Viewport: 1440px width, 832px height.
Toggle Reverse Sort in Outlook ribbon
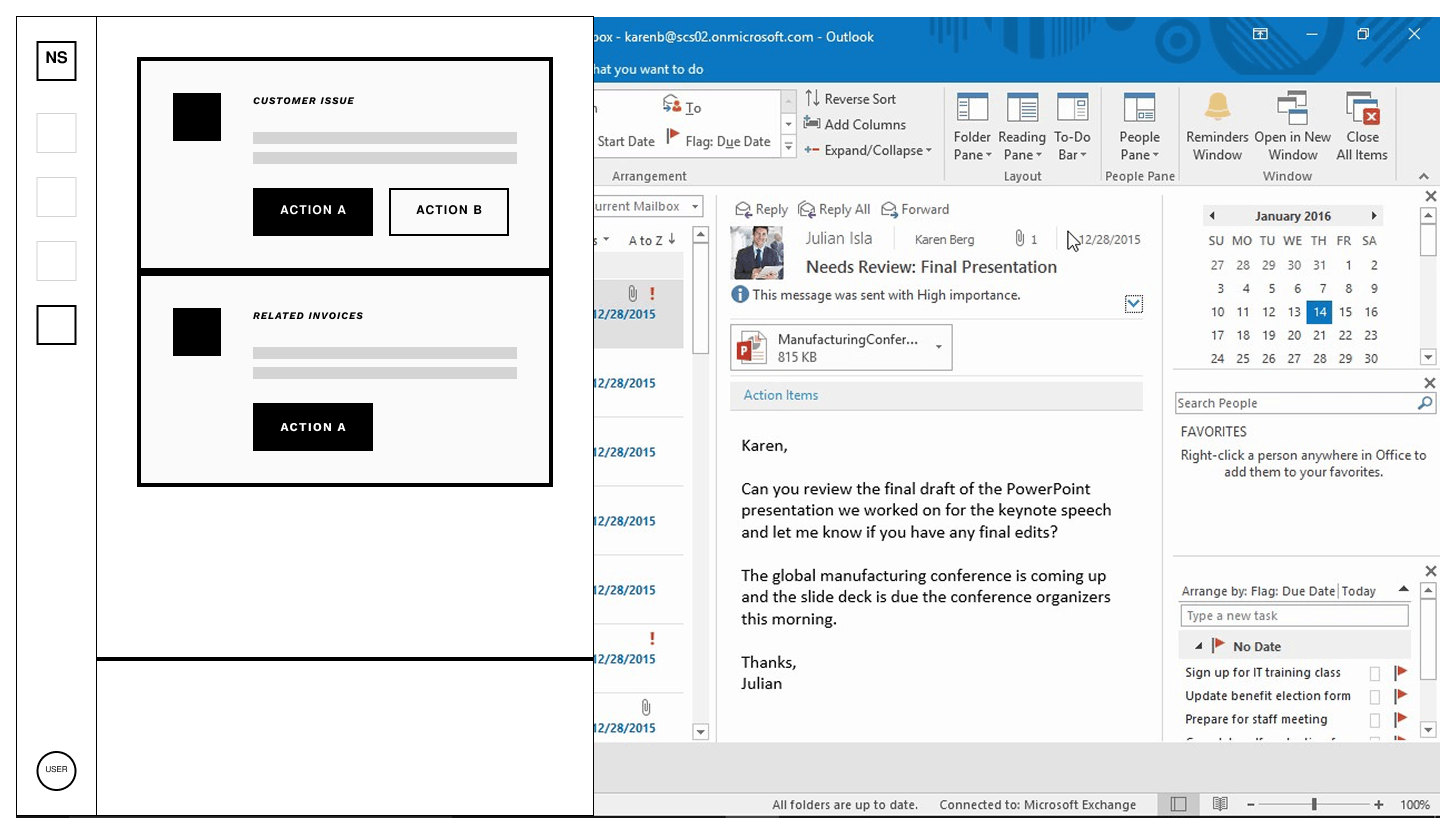point(851,99)
